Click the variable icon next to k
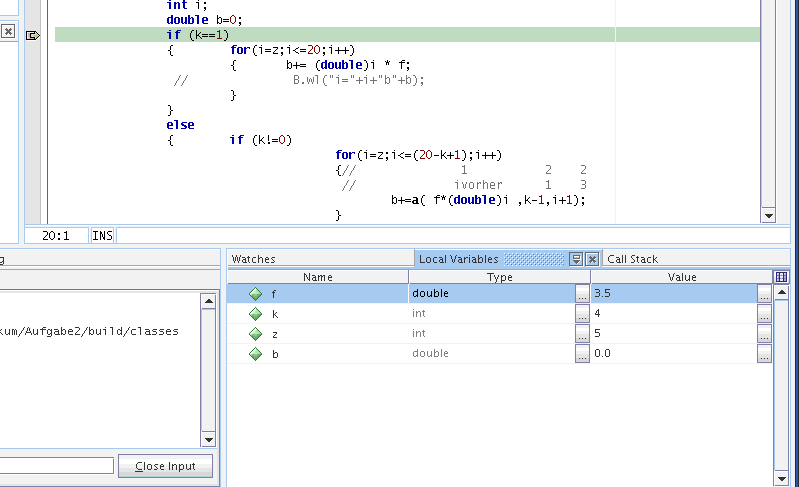Viewport: 799px width, 487px height. [255, 314]
